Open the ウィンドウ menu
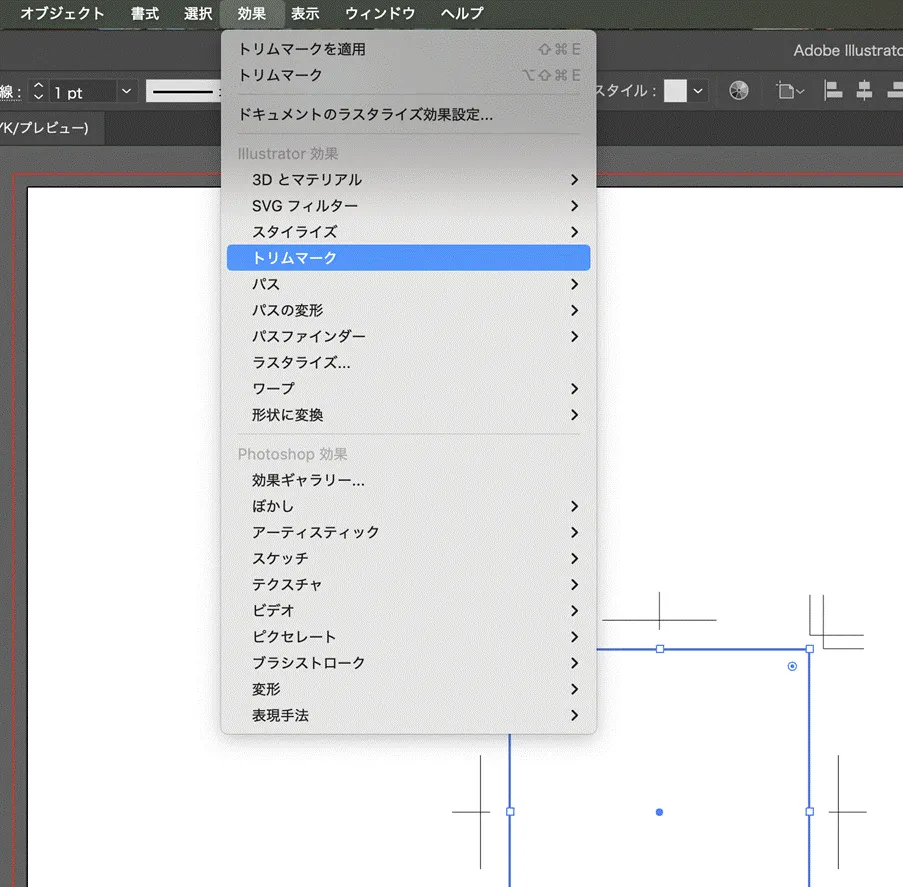 380,13
